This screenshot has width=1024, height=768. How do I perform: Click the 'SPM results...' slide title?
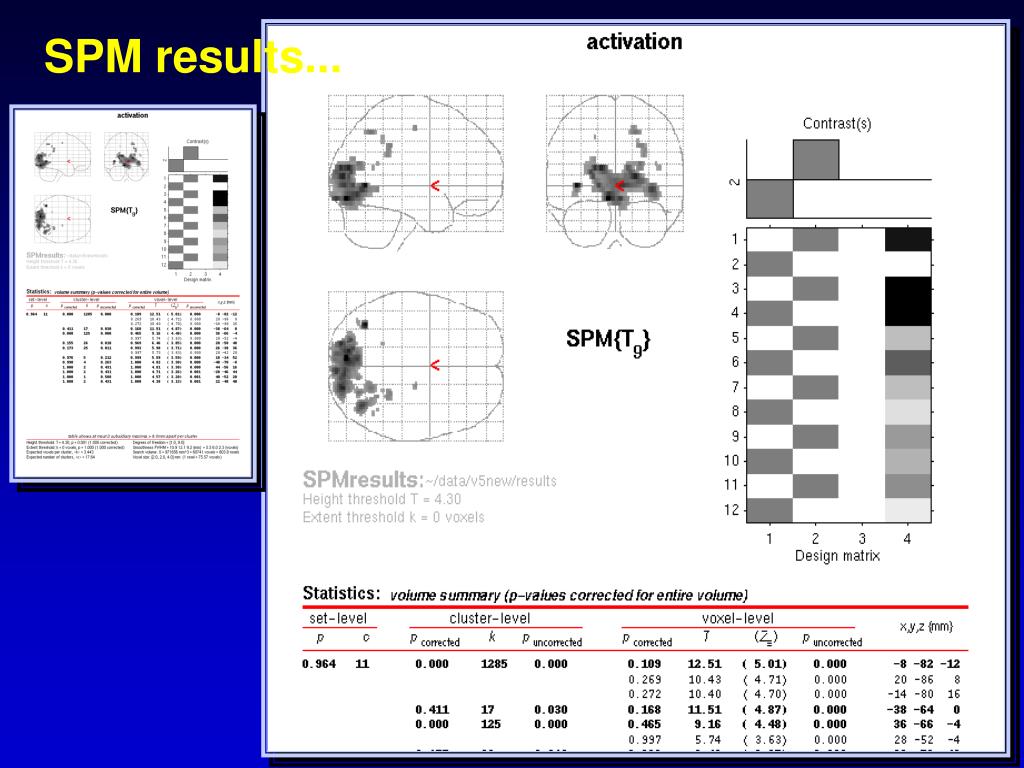(193, 56)
